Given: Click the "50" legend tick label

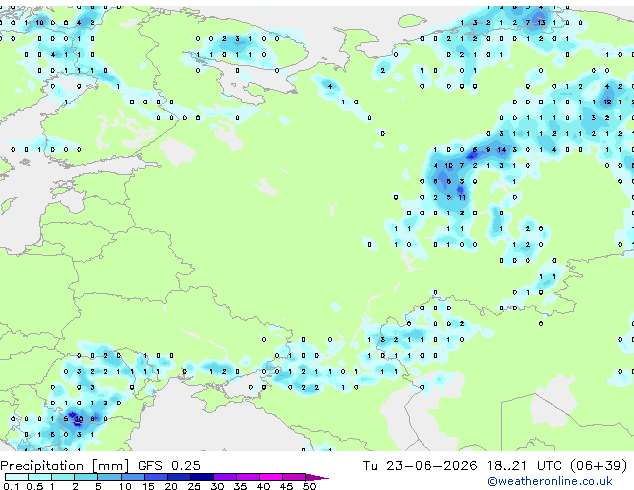Looking at the screenshot, I should (x=309, y=486).
